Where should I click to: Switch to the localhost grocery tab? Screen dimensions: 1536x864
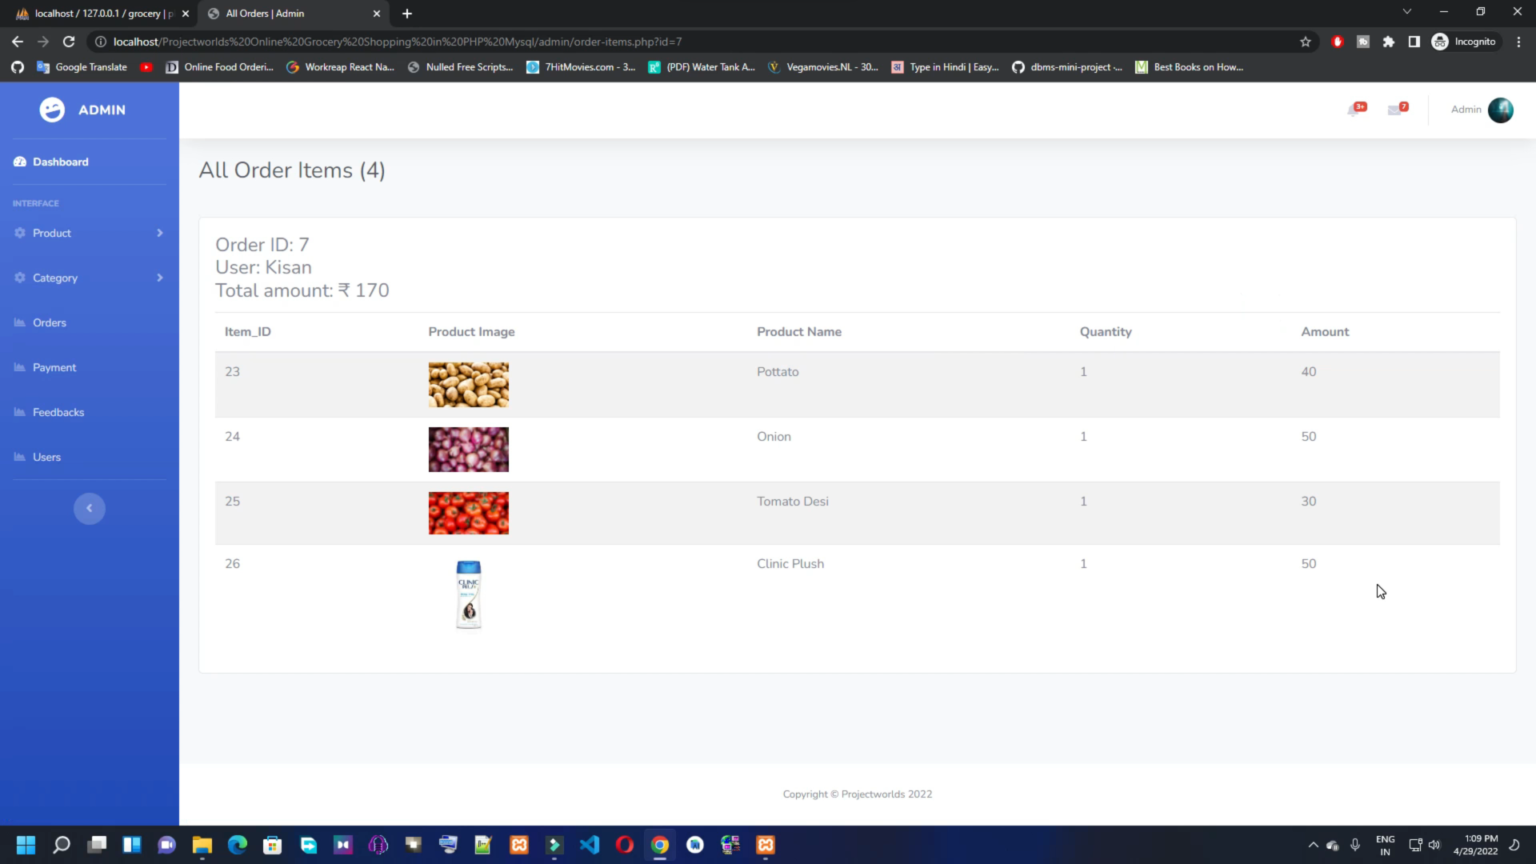[x=95, y=13]
